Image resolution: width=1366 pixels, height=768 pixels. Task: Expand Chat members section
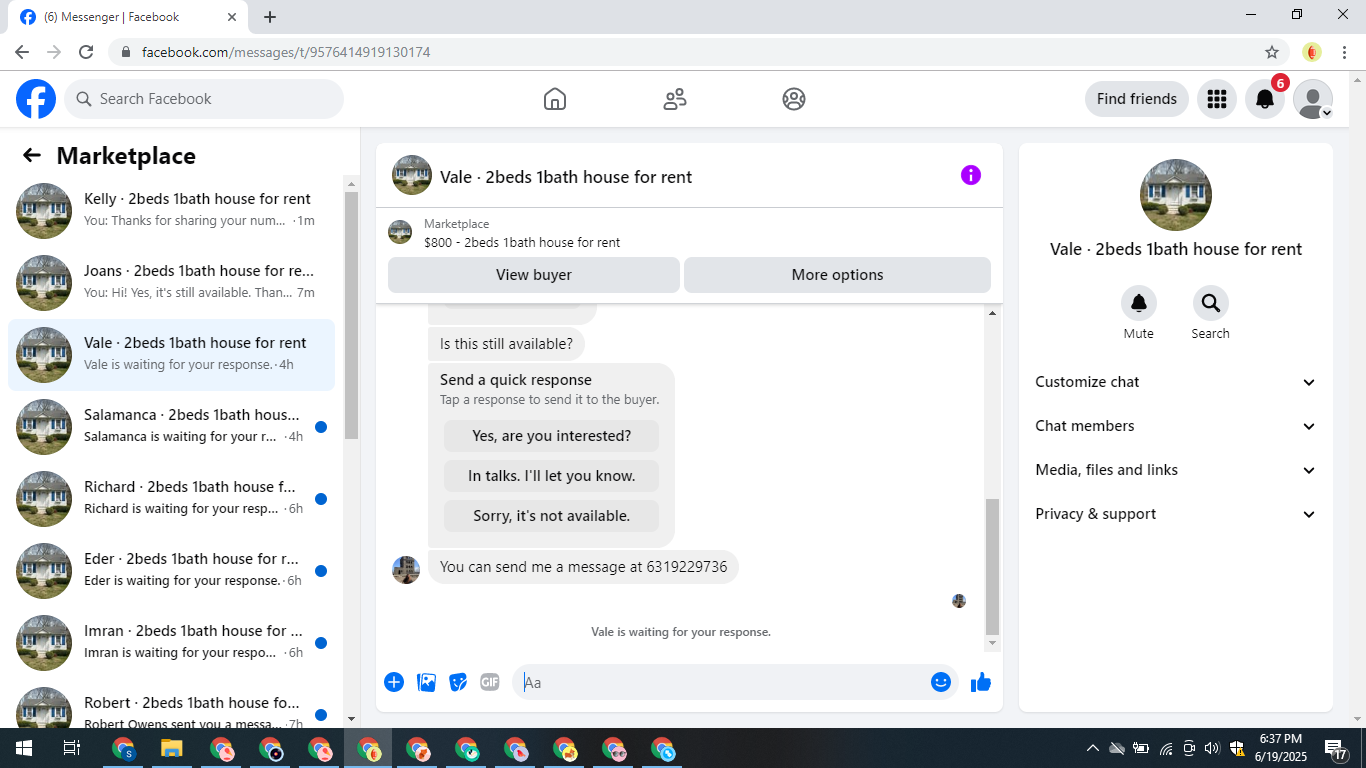tap(1176, 426)
